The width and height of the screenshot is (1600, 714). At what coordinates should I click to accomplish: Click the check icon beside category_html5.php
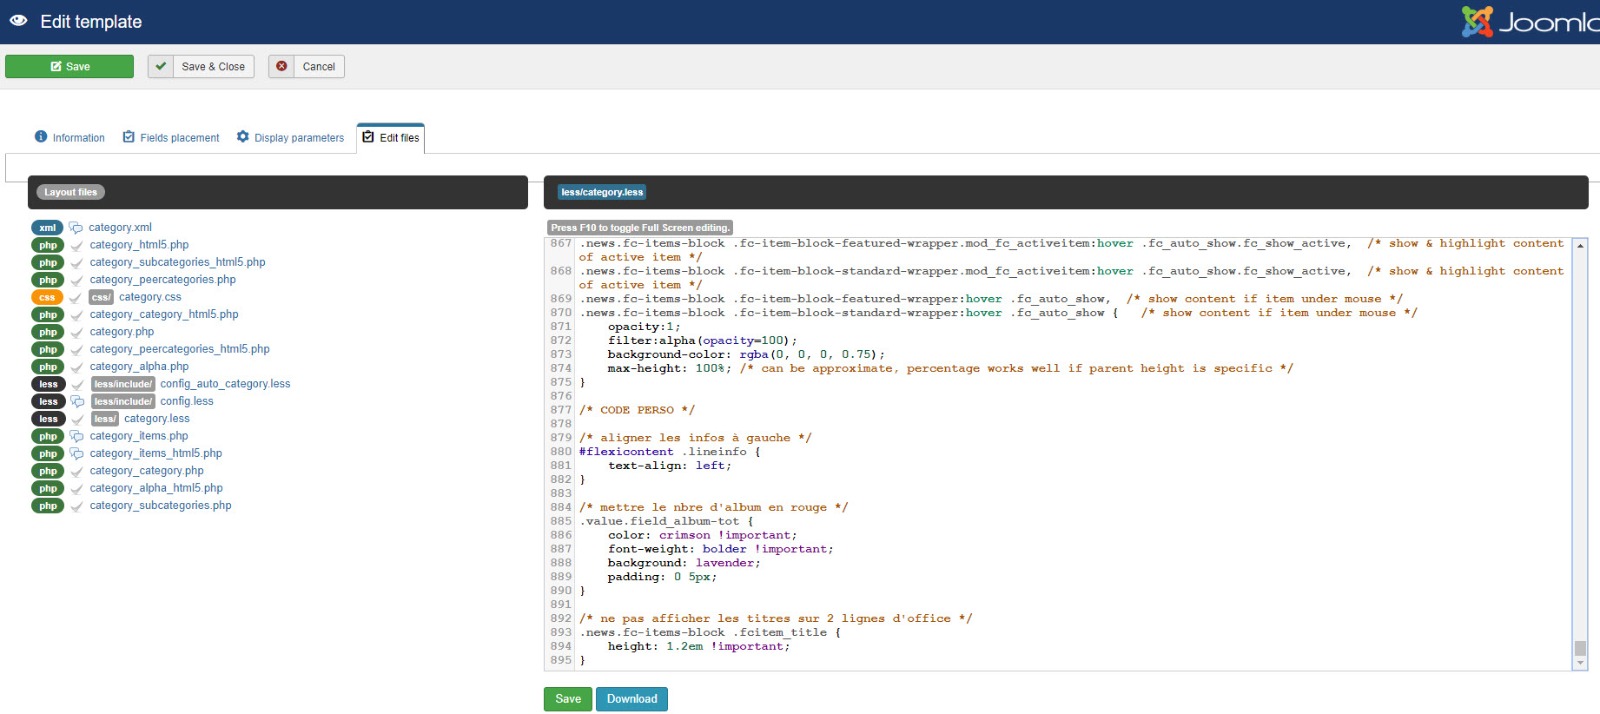click(77, 246)
